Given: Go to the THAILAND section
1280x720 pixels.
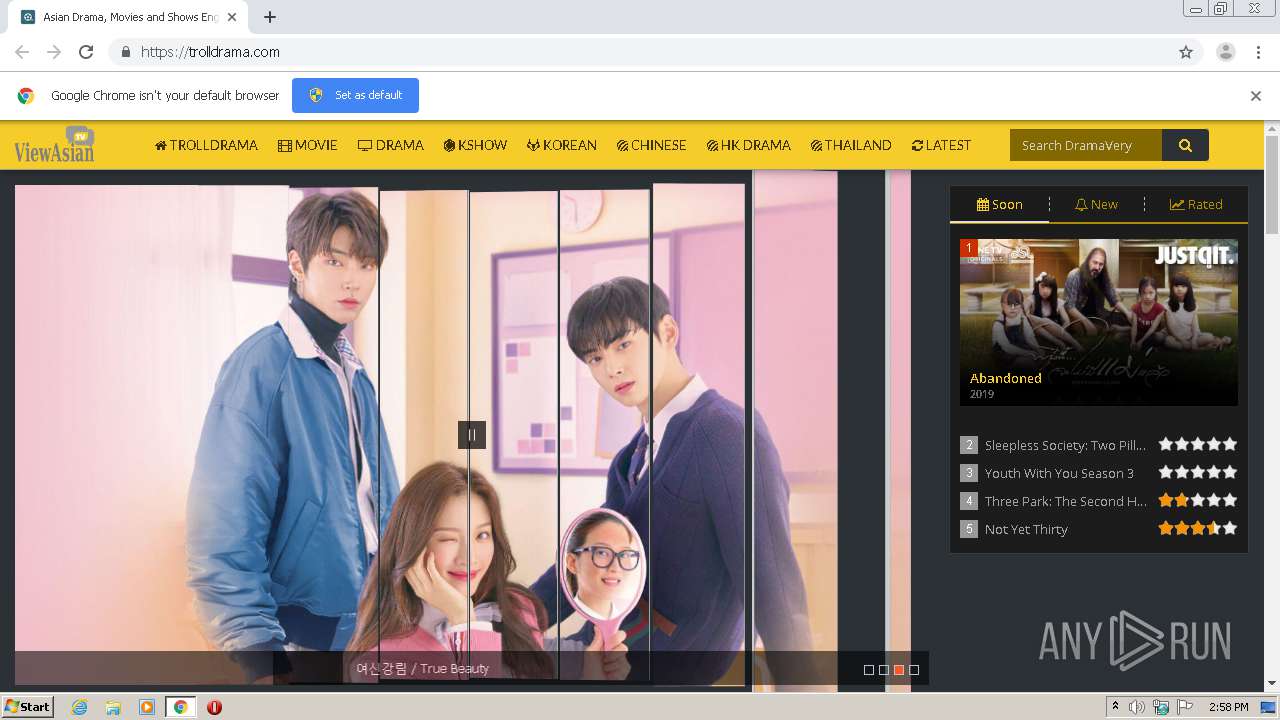Looking at the screenshot, I should tap(851, 146).
